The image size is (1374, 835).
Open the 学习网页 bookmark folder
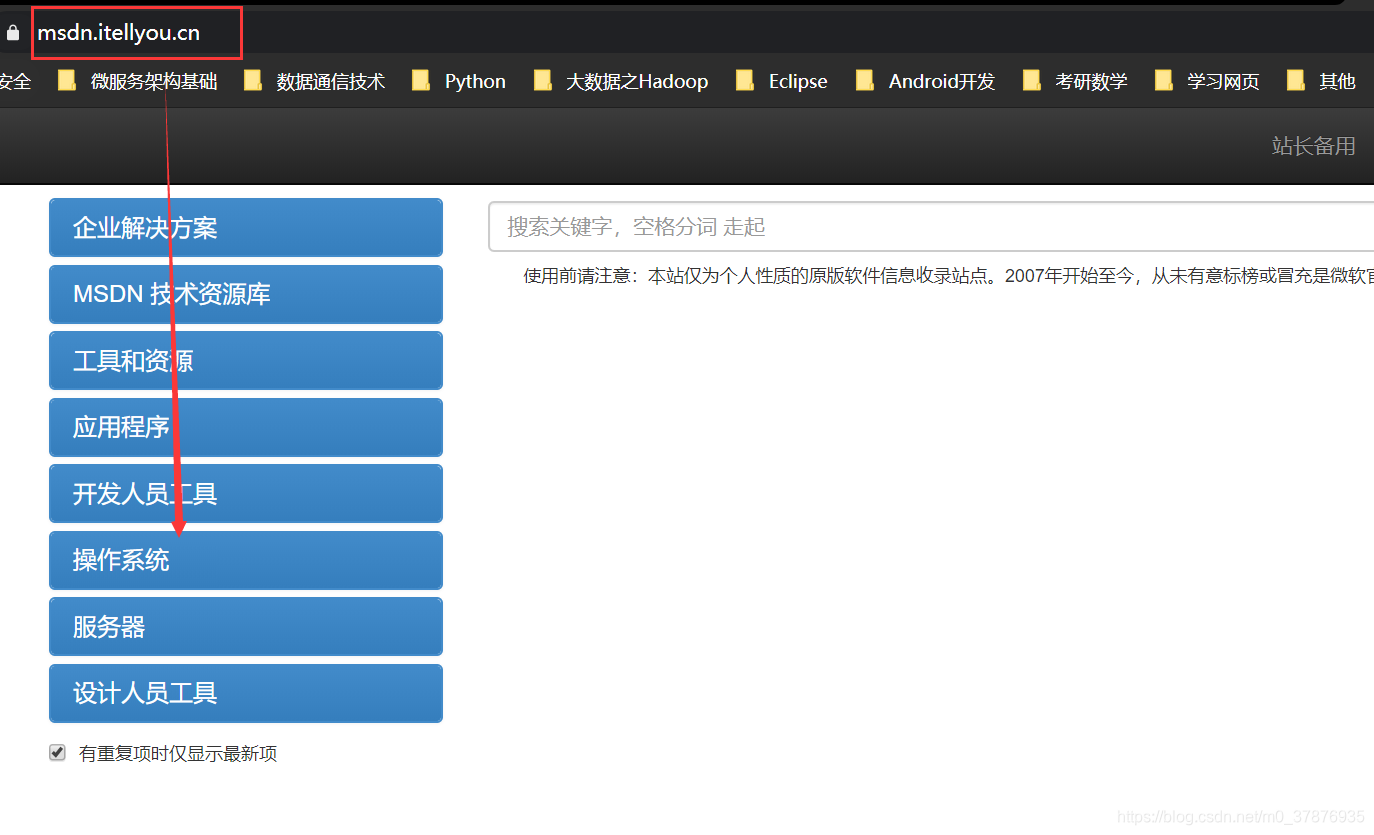(x=1207, y=81)
